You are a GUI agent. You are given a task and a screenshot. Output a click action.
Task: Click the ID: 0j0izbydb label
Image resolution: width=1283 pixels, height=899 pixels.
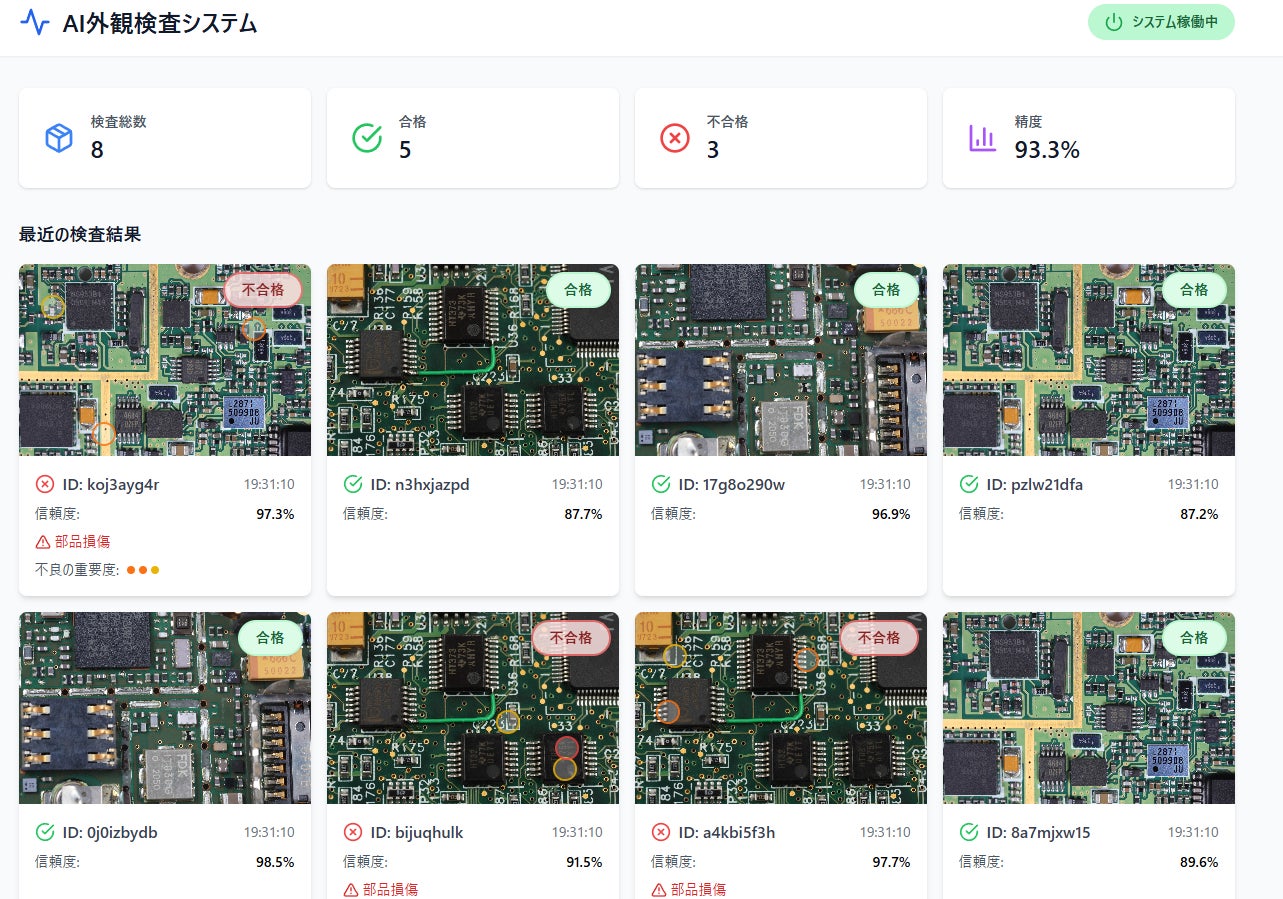point(110,833)
